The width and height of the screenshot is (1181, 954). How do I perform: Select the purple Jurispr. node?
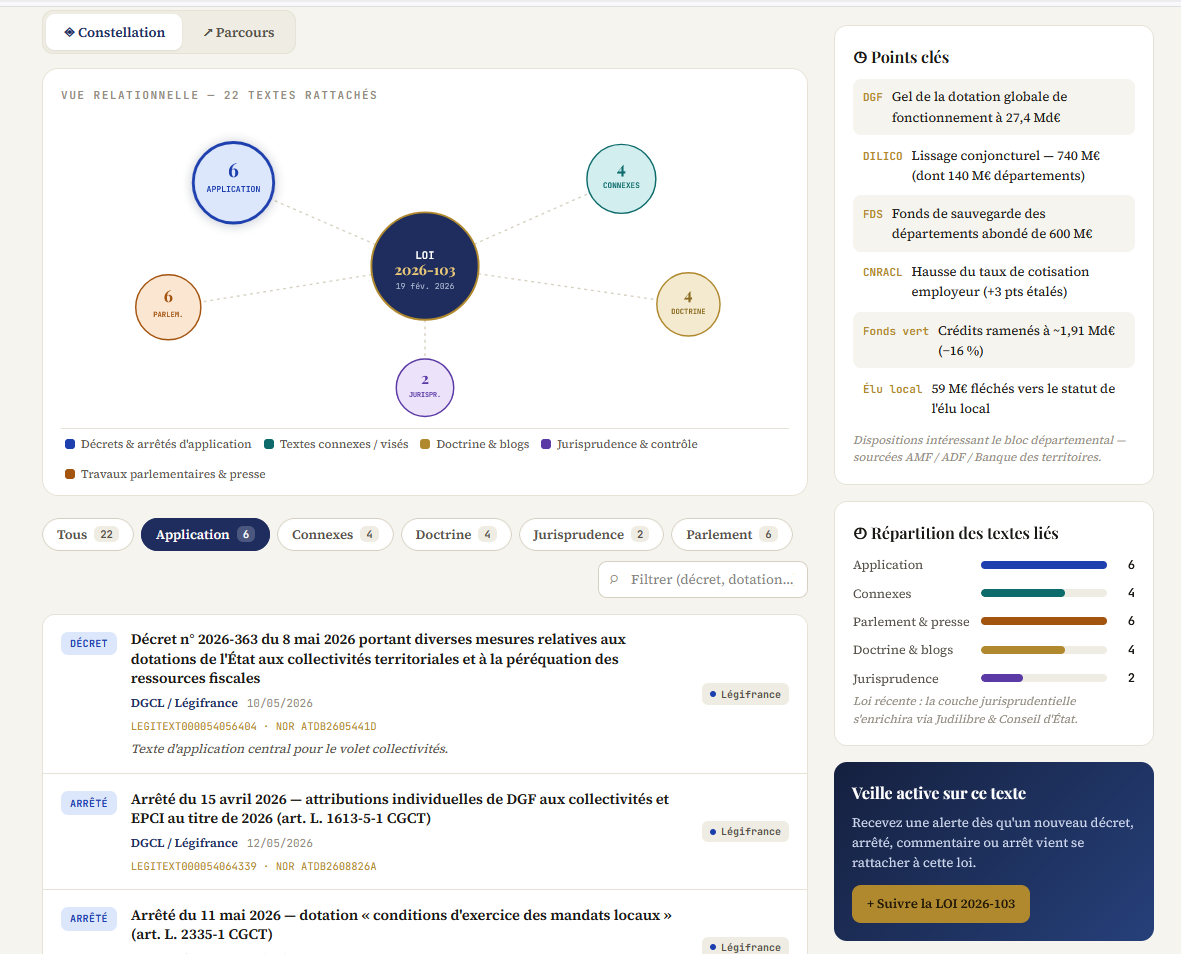click(x=425, y=387)
